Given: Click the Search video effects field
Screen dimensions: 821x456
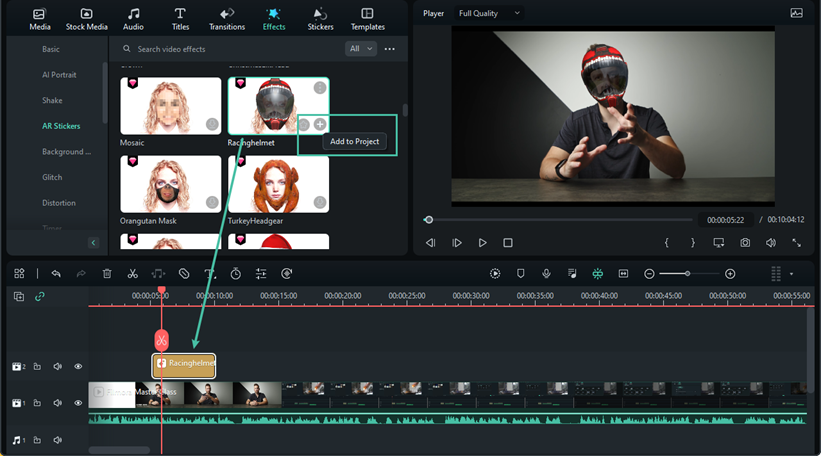Looking at the screenshot, I should (230, 49).
